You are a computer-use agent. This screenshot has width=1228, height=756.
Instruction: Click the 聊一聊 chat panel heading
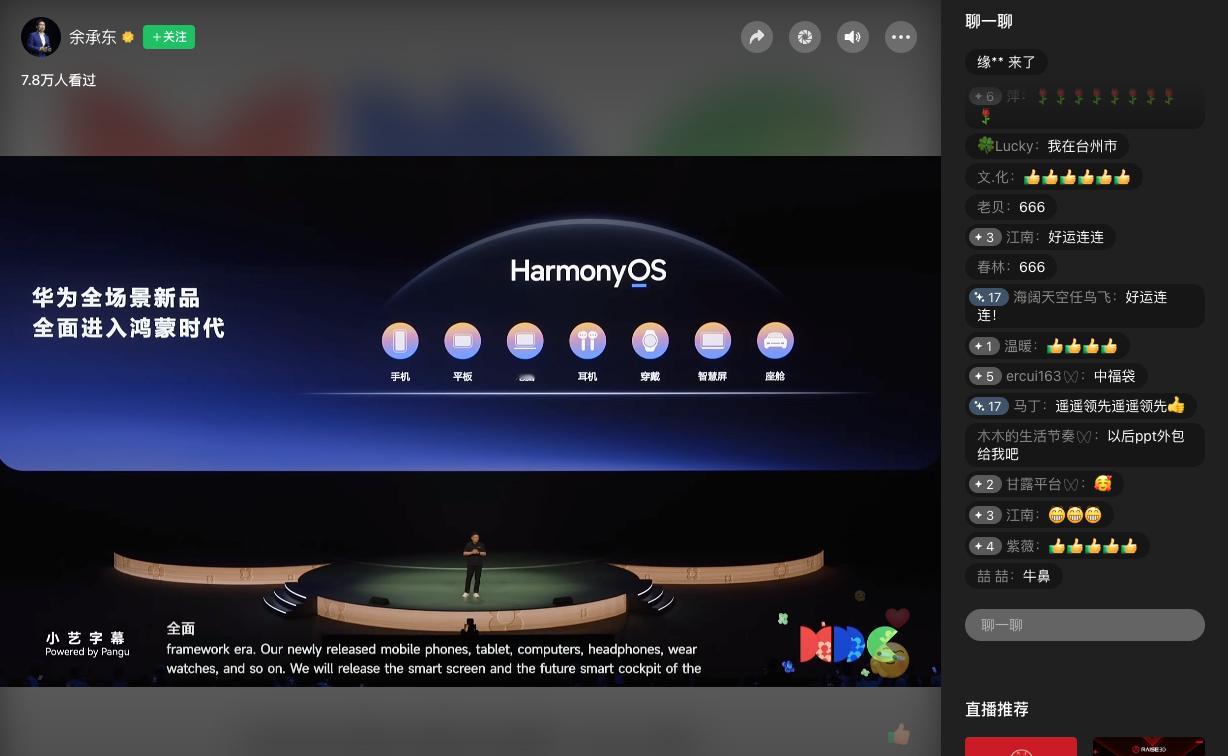click(x=989, y=21)
